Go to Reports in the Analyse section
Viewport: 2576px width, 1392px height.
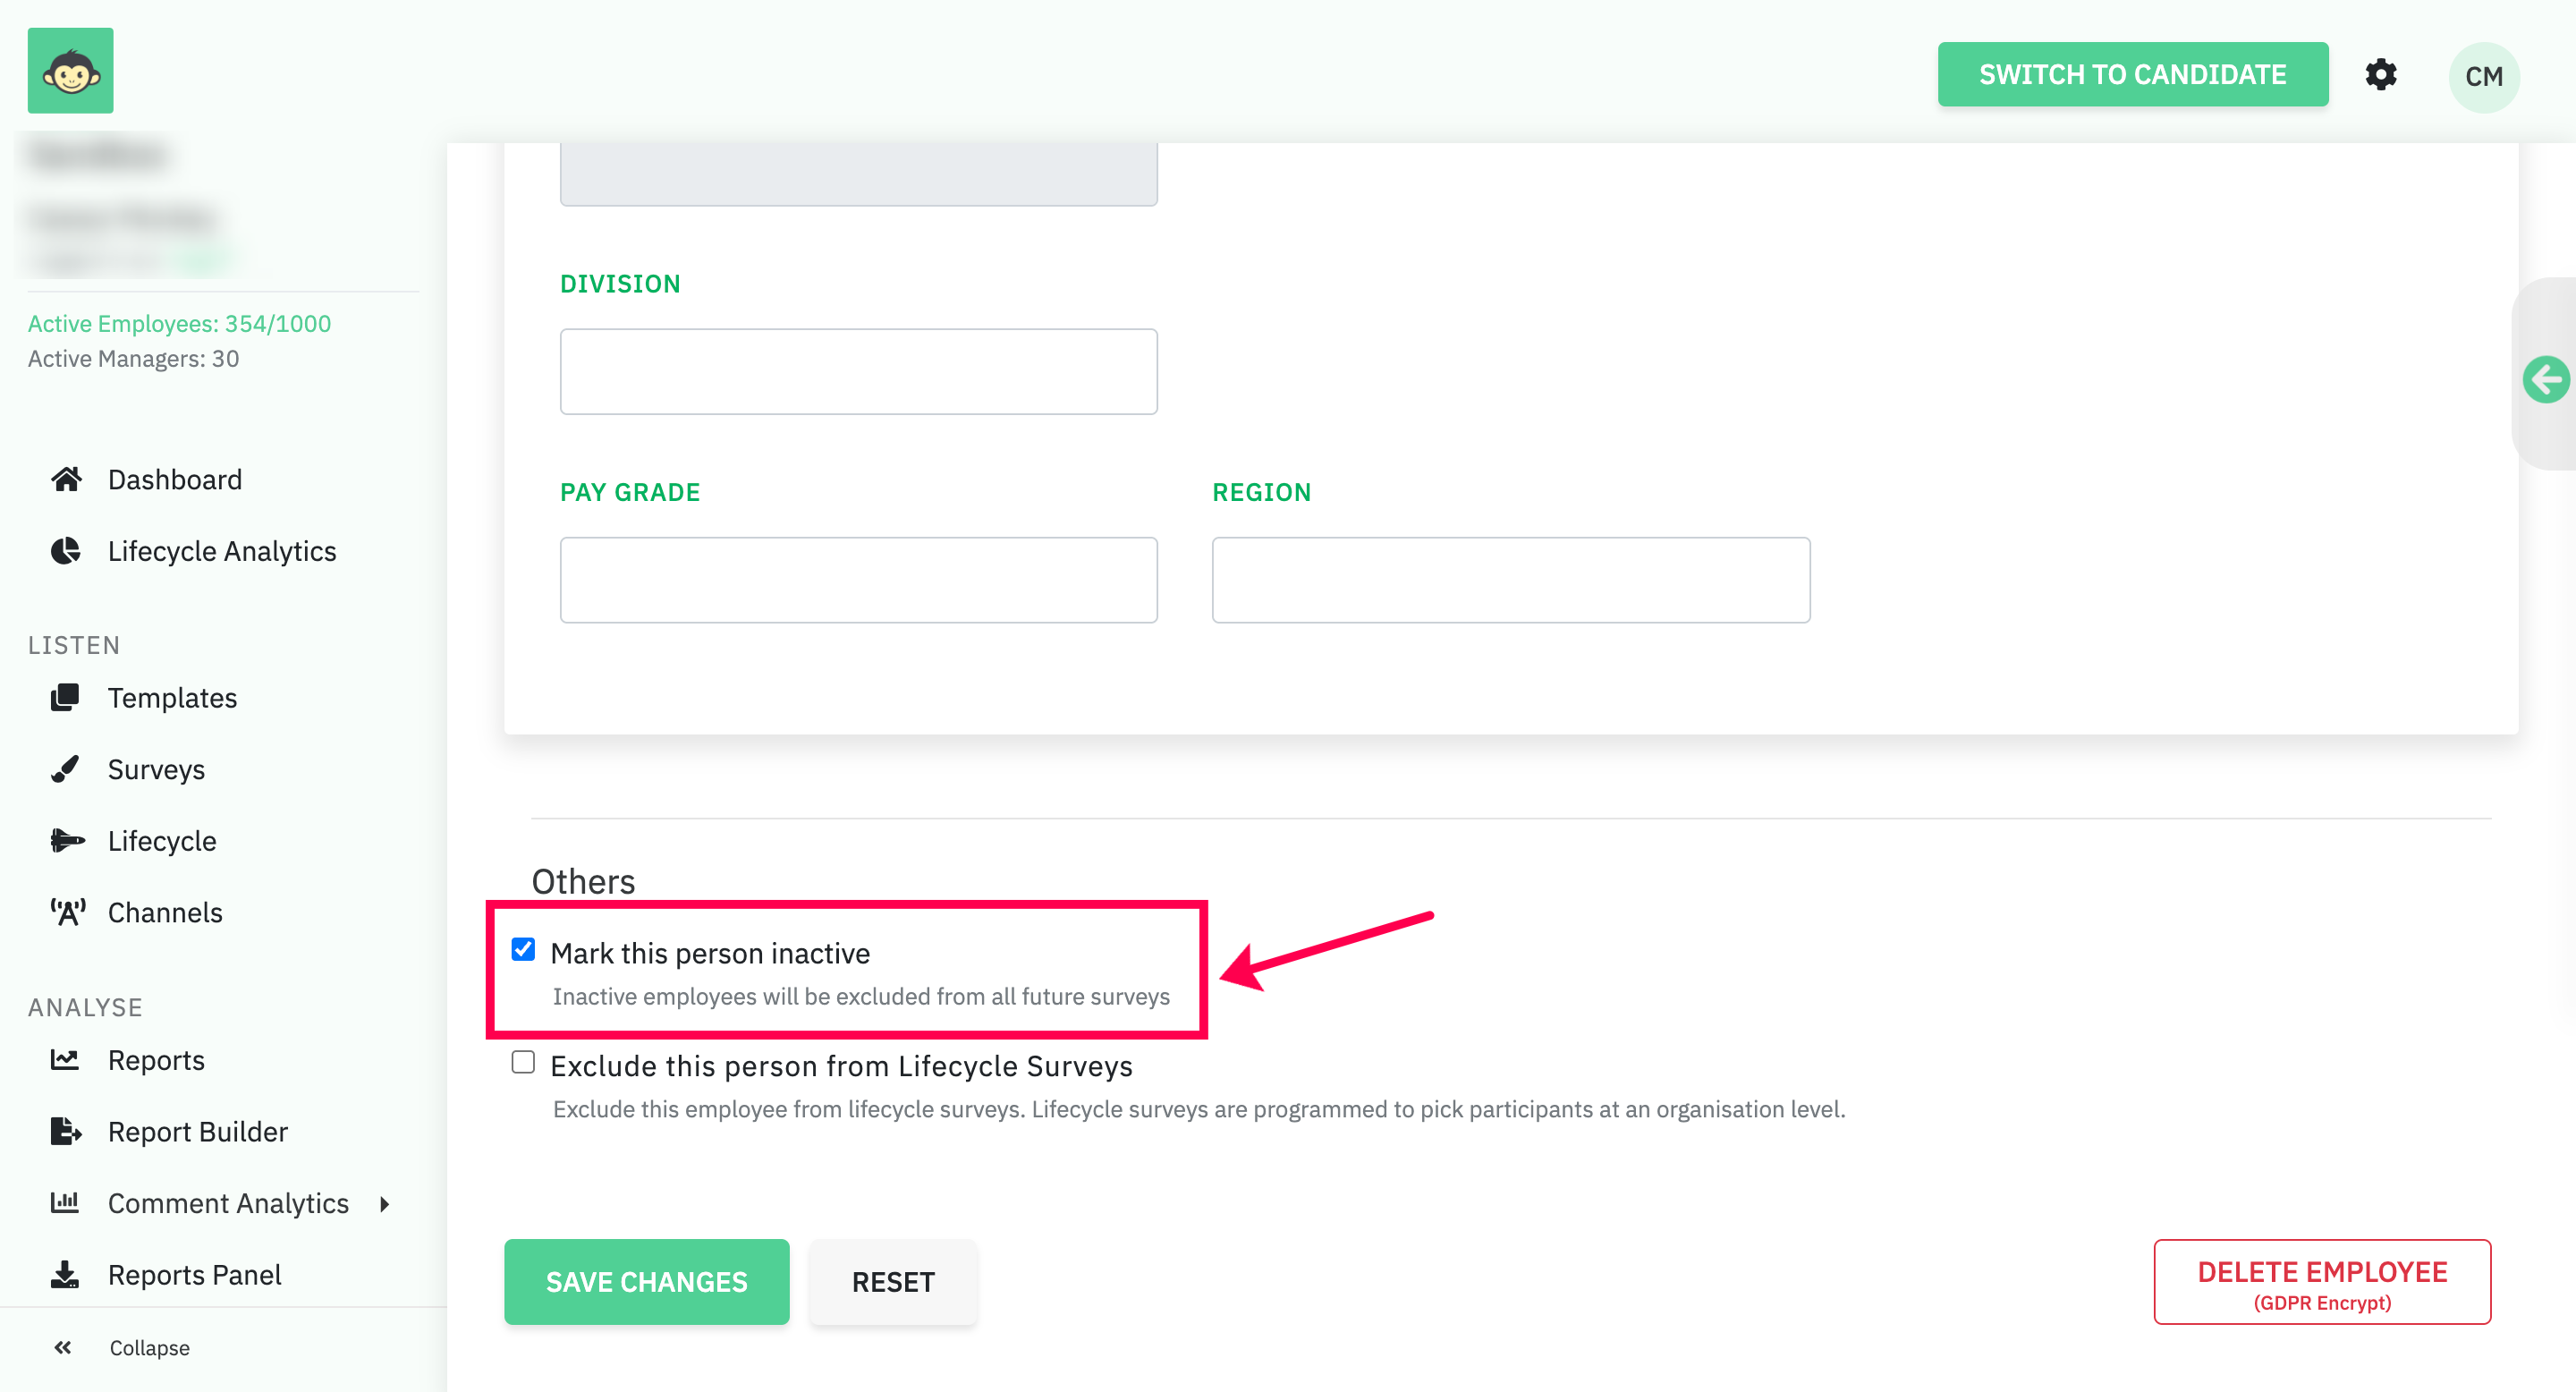(156, 1060)
